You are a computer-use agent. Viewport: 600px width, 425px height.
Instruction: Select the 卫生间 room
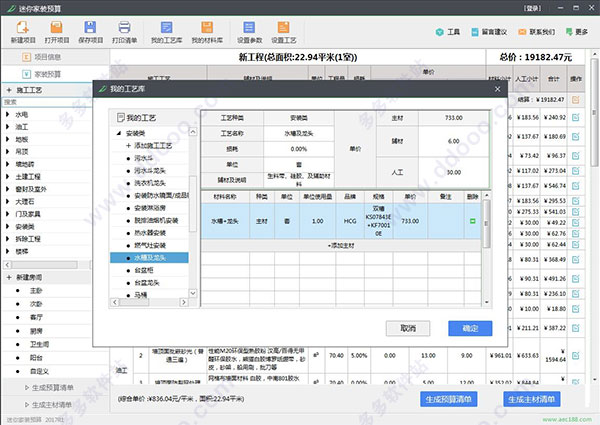pos(39,344)
